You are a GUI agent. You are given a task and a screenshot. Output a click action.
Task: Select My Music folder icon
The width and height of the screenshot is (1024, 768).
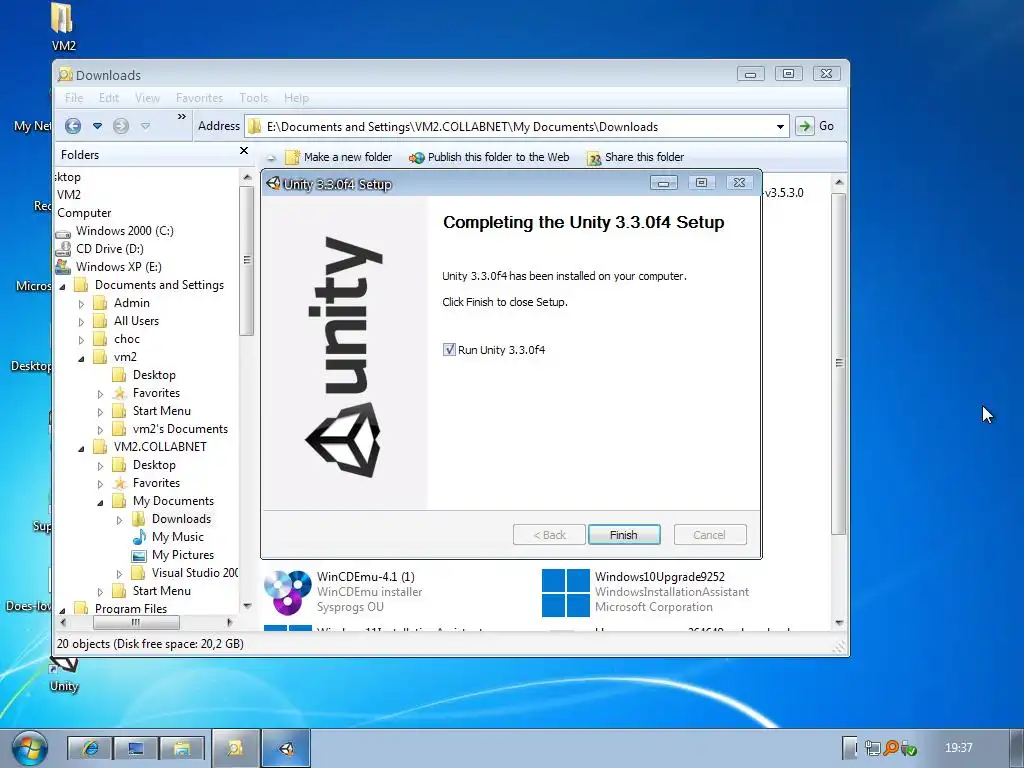[139, 537]
